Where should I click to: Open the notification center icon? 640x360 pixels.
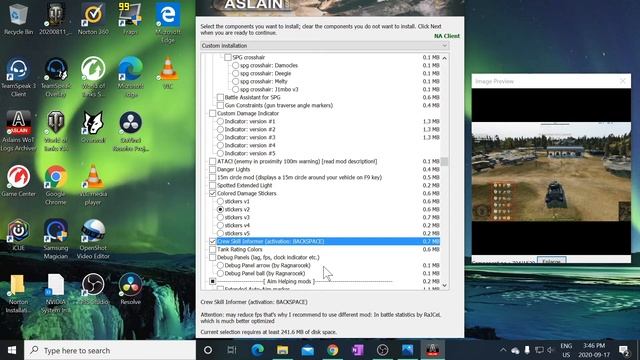coord(623,350)
